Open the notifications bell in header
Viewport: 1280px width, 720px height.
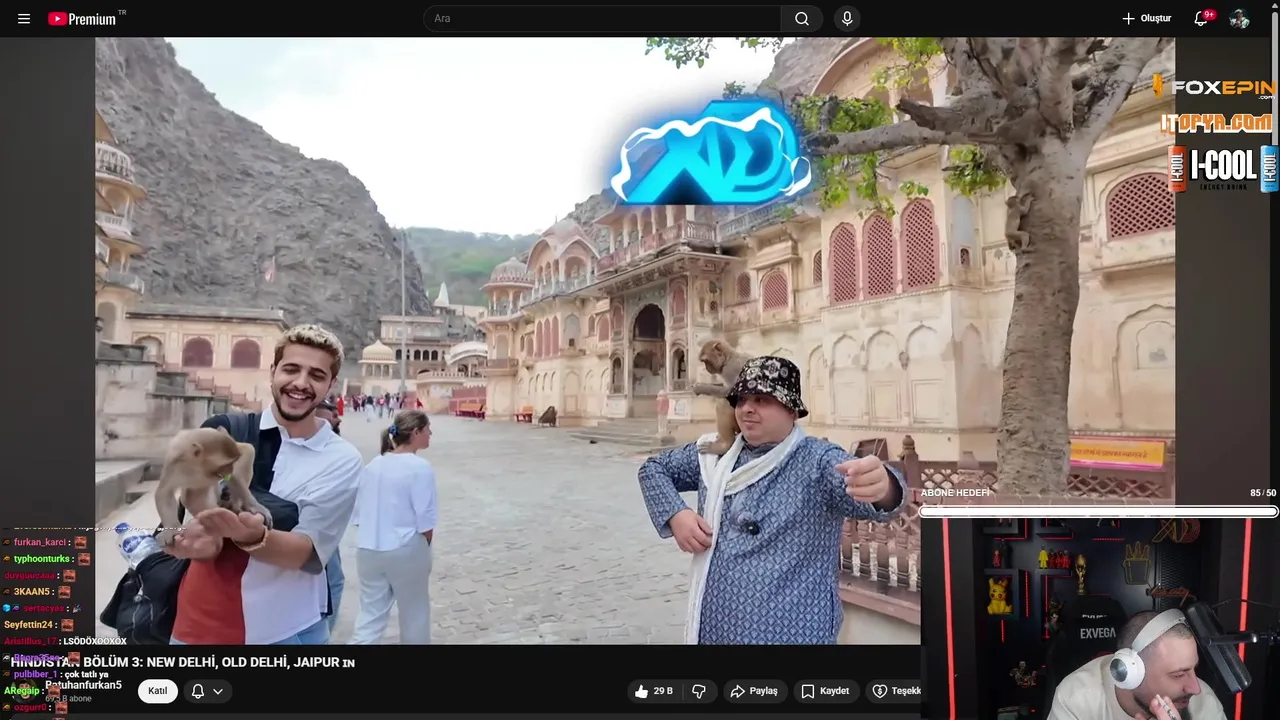click(1202, 19)
